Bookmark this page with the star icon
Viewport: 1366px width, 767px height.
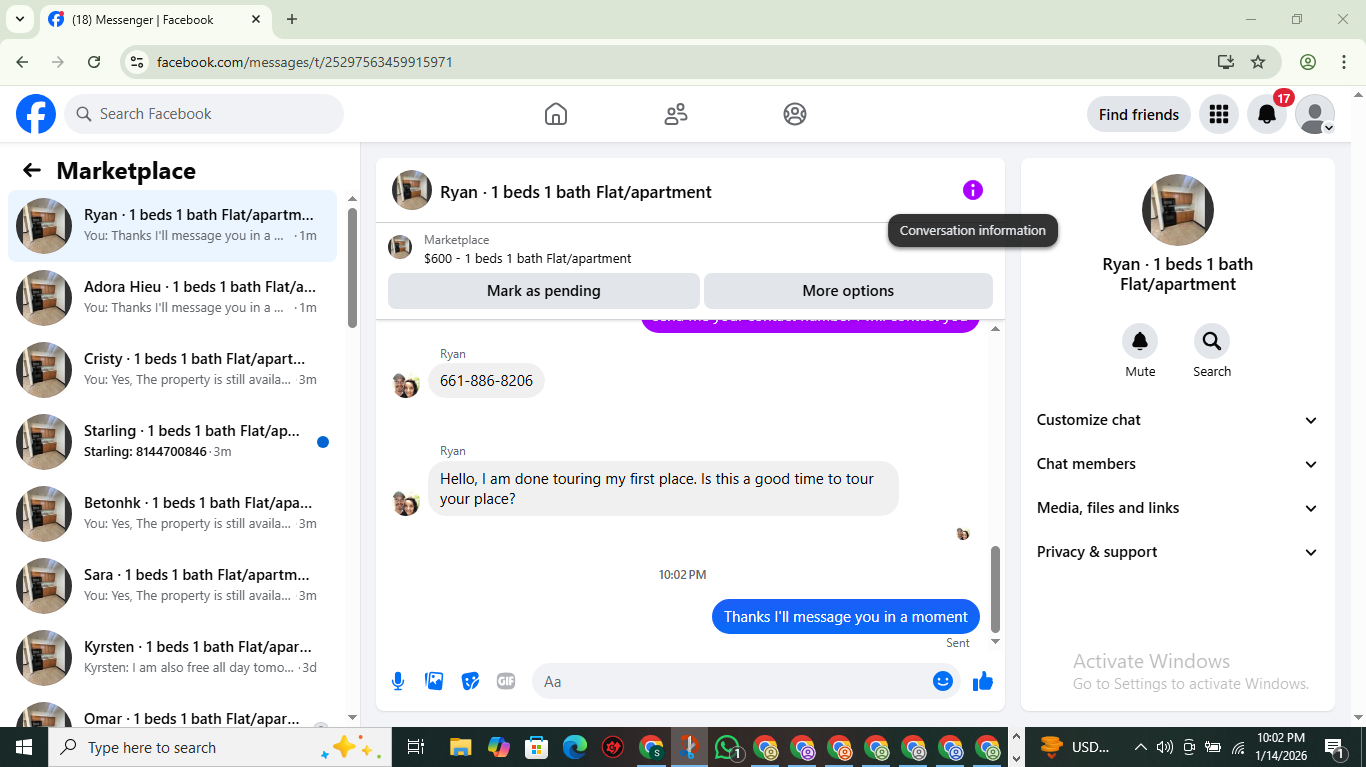(x=1258, y=62)
